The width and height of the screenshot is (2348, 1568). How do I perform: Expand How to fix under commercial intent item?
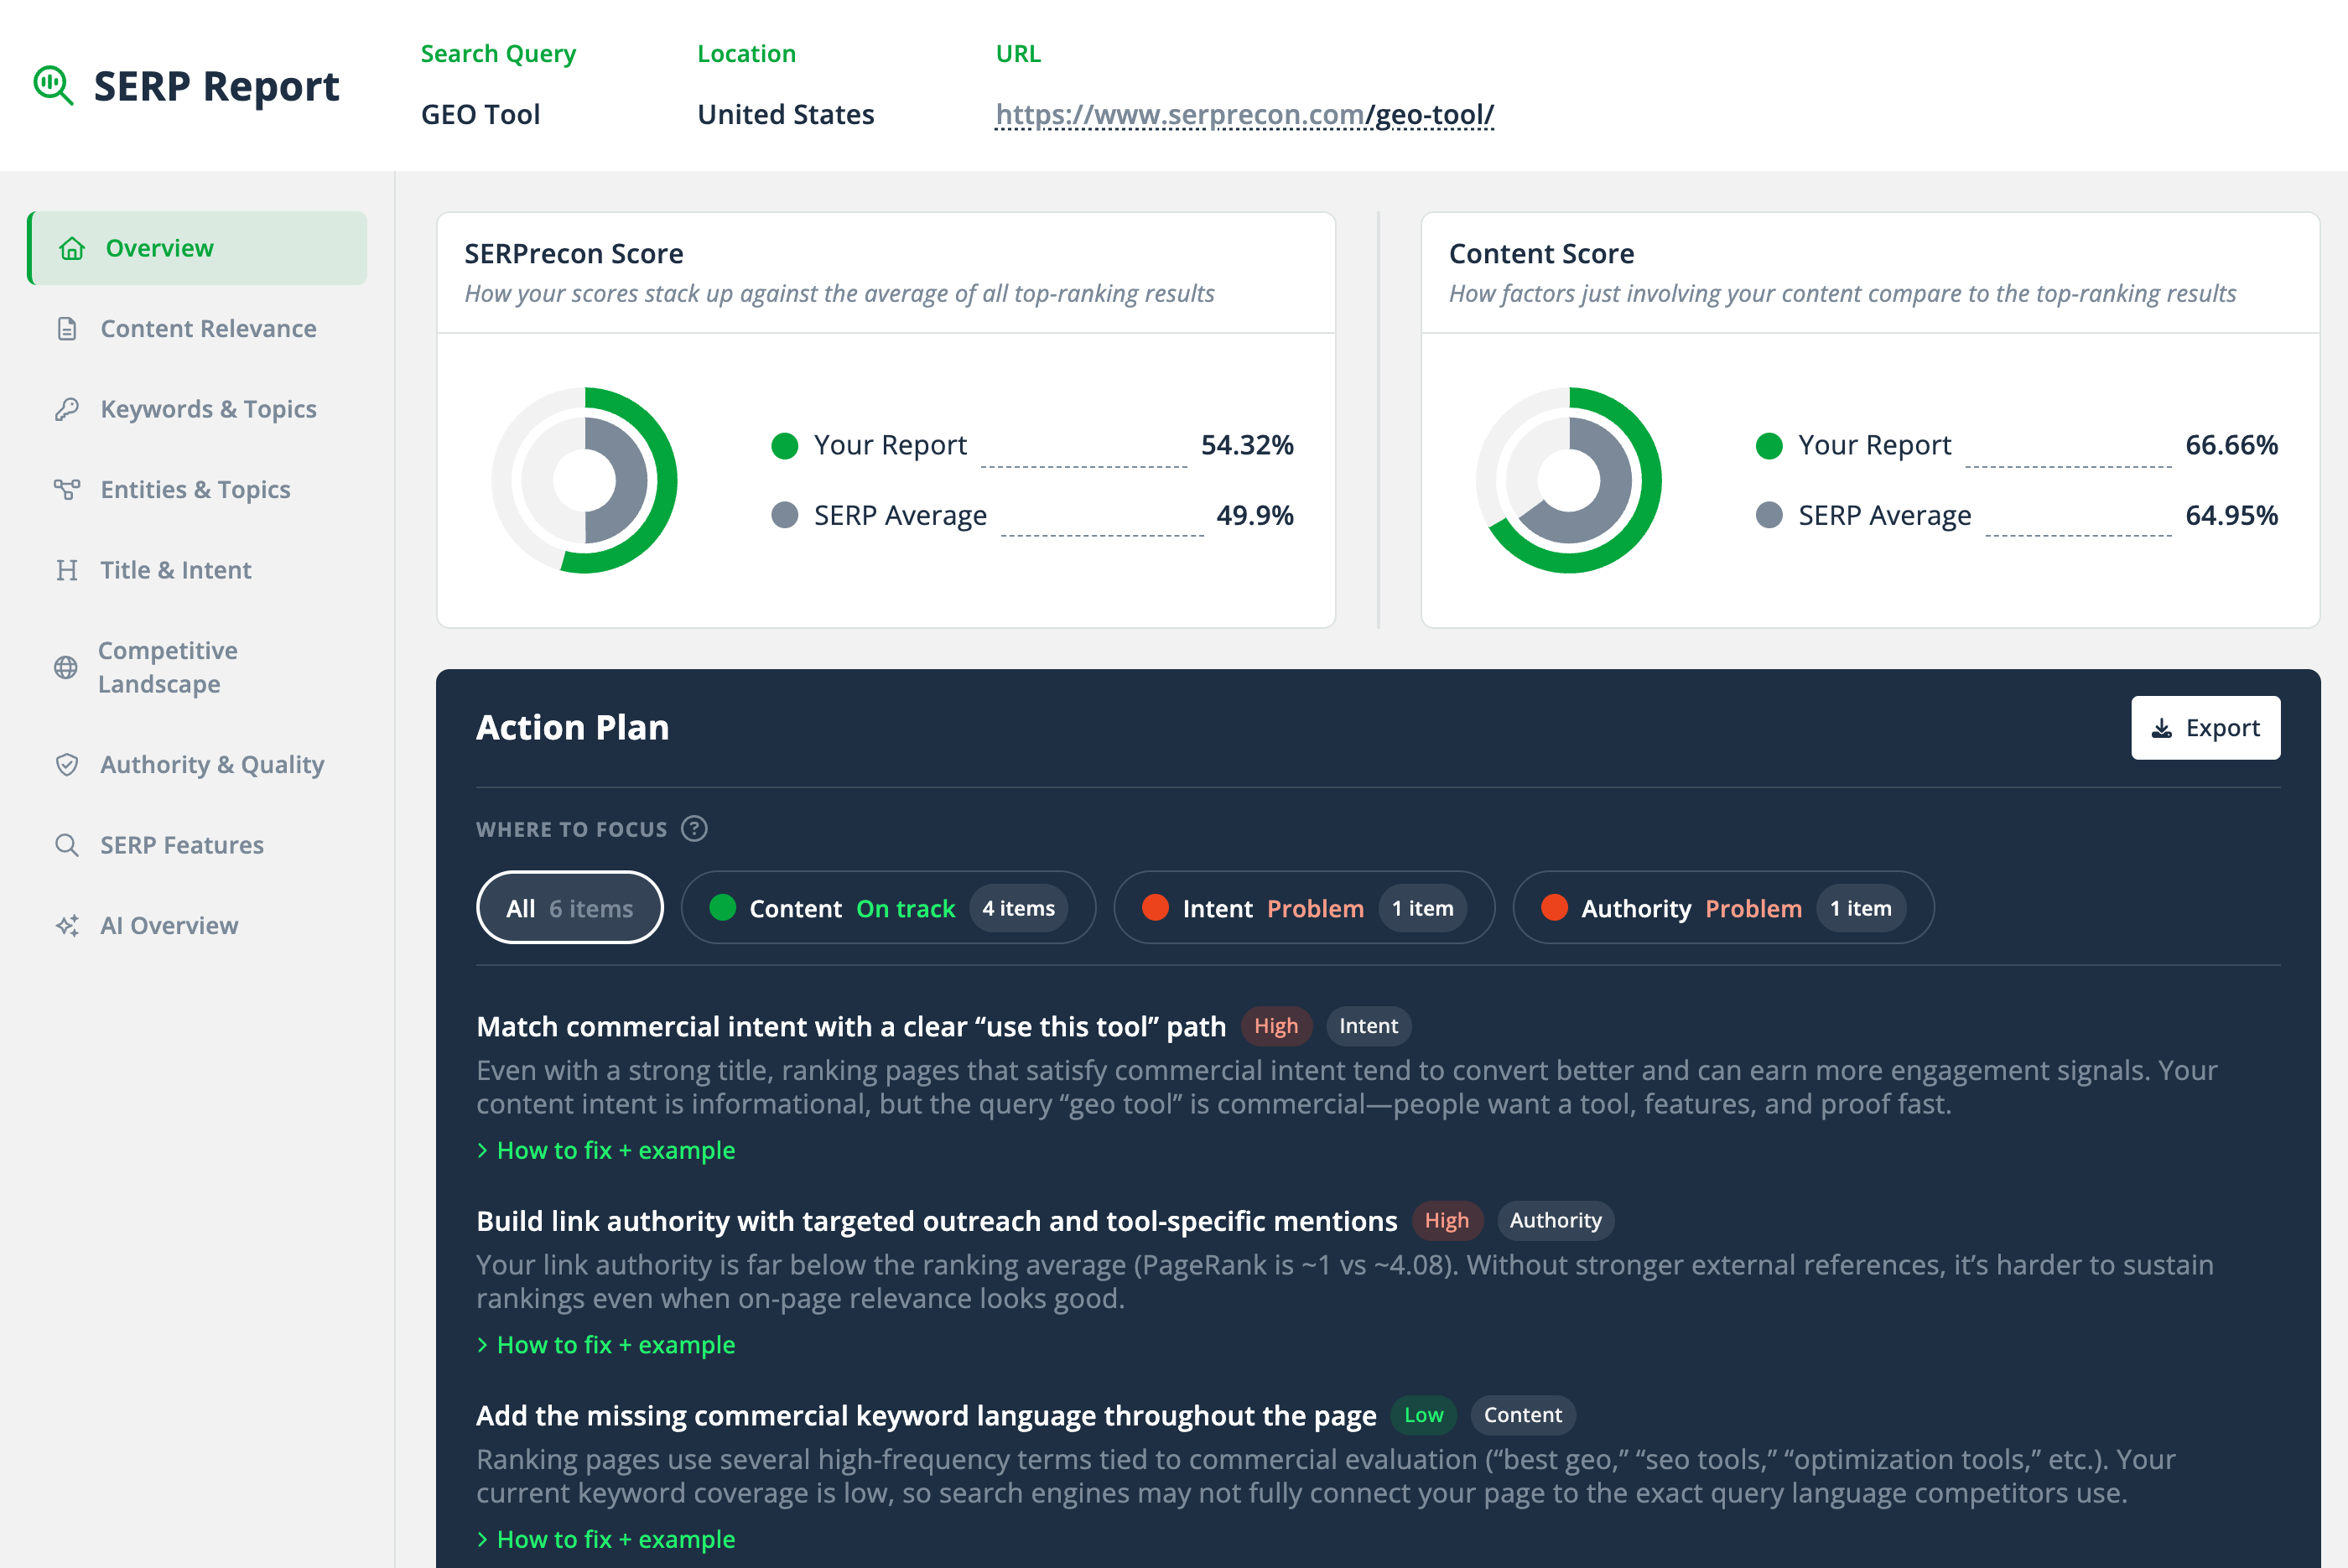click(606, 1151)
